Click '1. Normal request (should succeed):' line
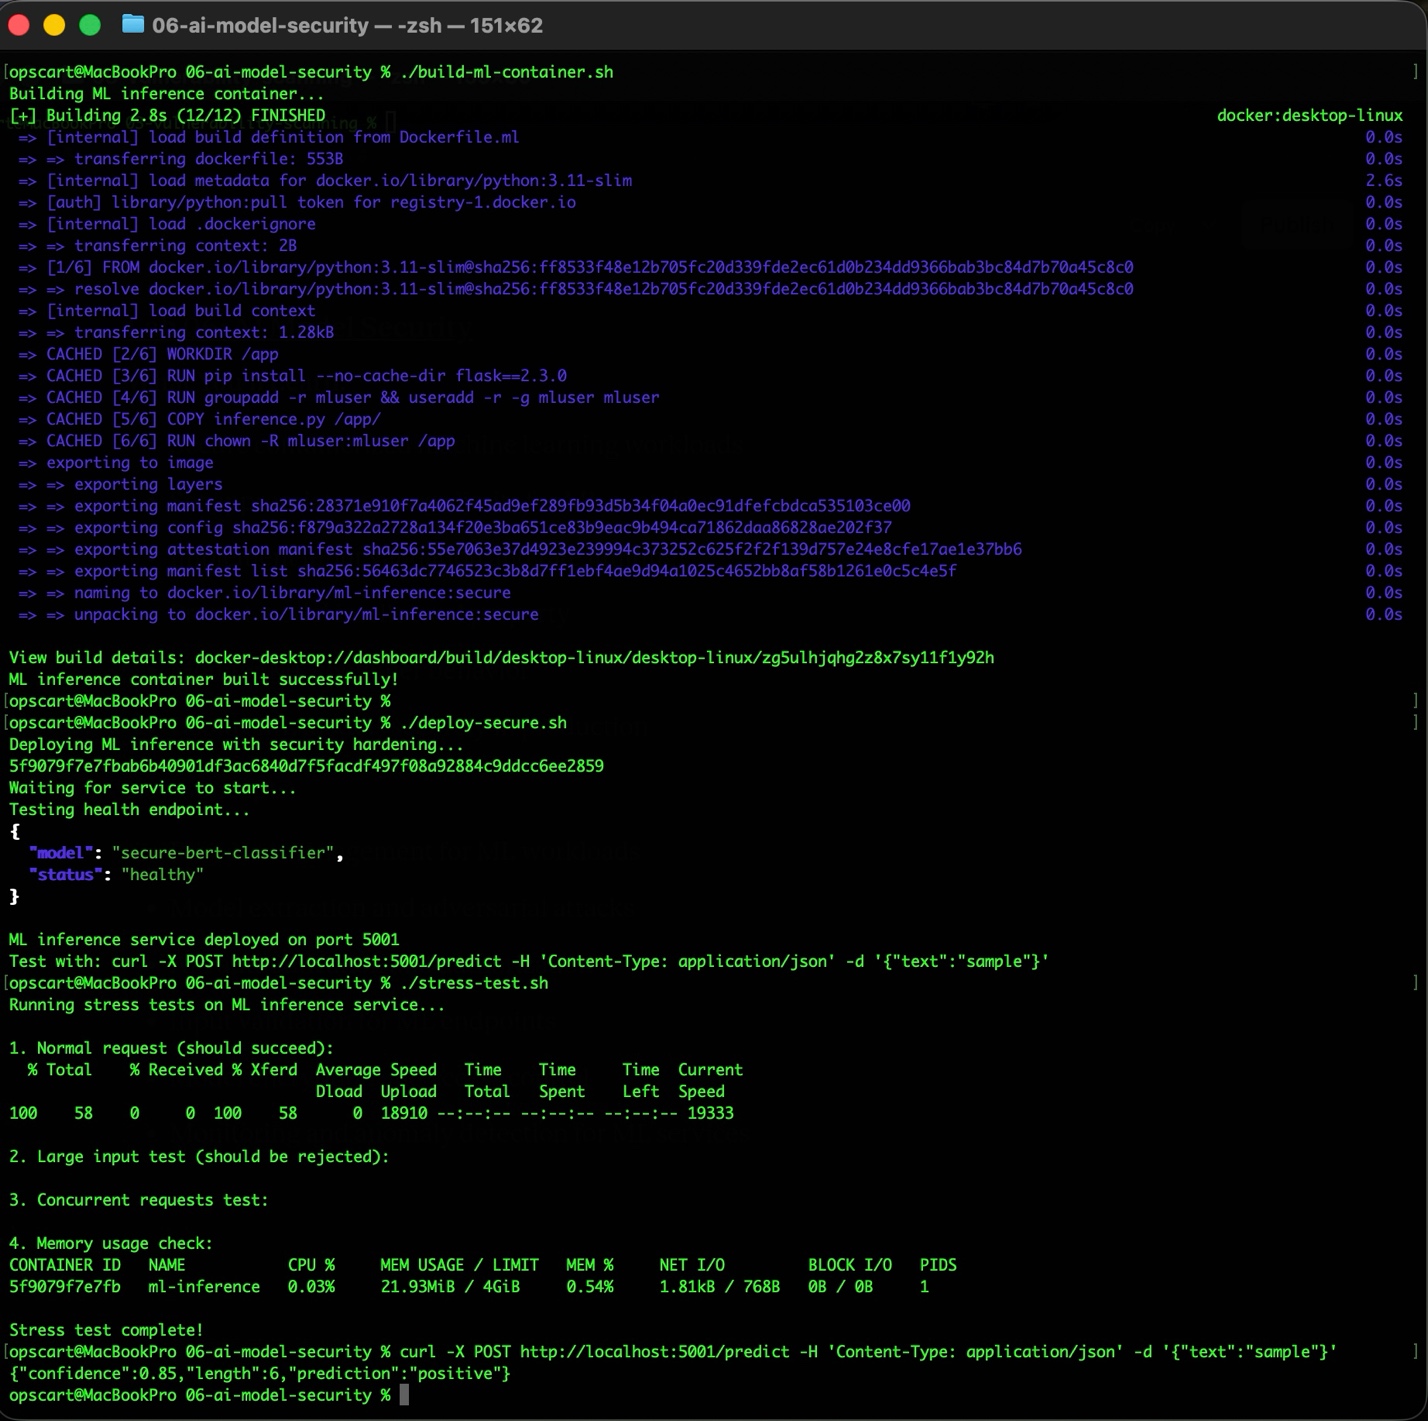This screenshot has width=1428, height=1421. click(x=171, y=1048)
